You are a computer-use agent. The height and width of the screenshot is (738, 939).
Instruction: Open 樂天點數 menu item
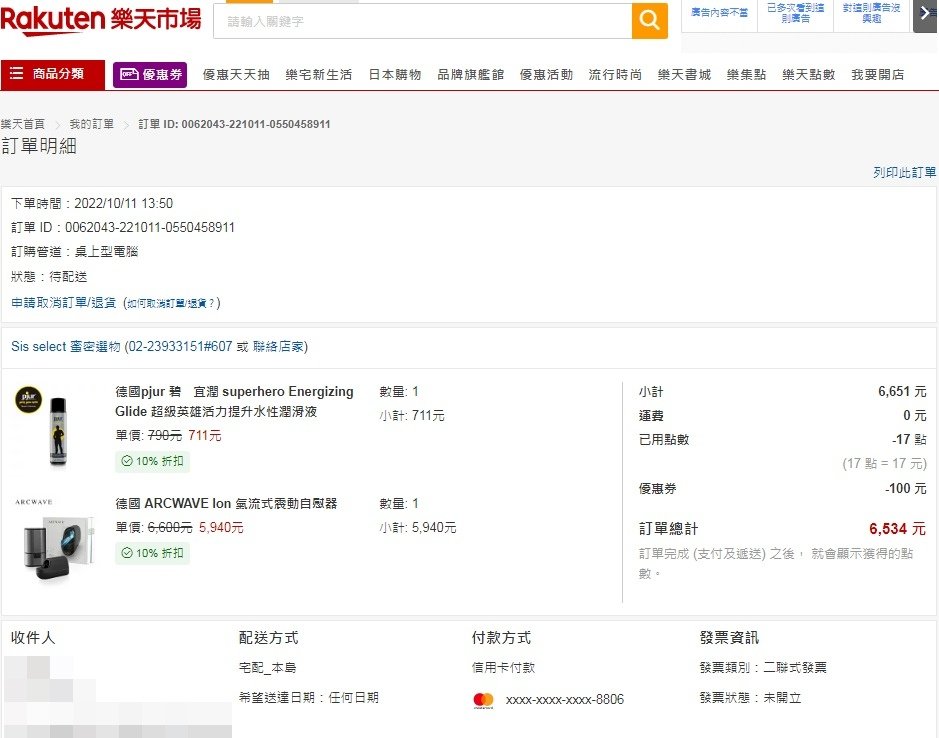(808, 75)
